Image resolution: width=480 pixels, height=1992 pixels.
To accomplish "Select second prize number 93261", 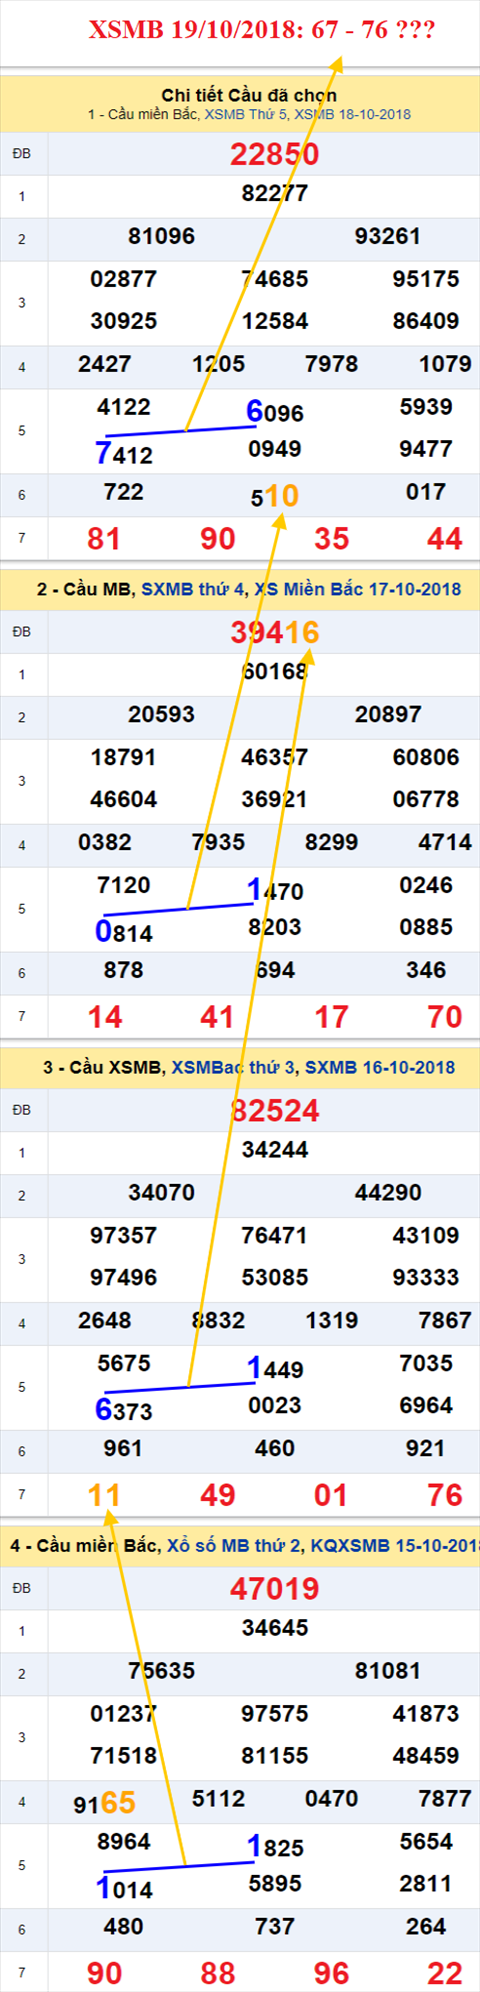I will pos(388,236).
